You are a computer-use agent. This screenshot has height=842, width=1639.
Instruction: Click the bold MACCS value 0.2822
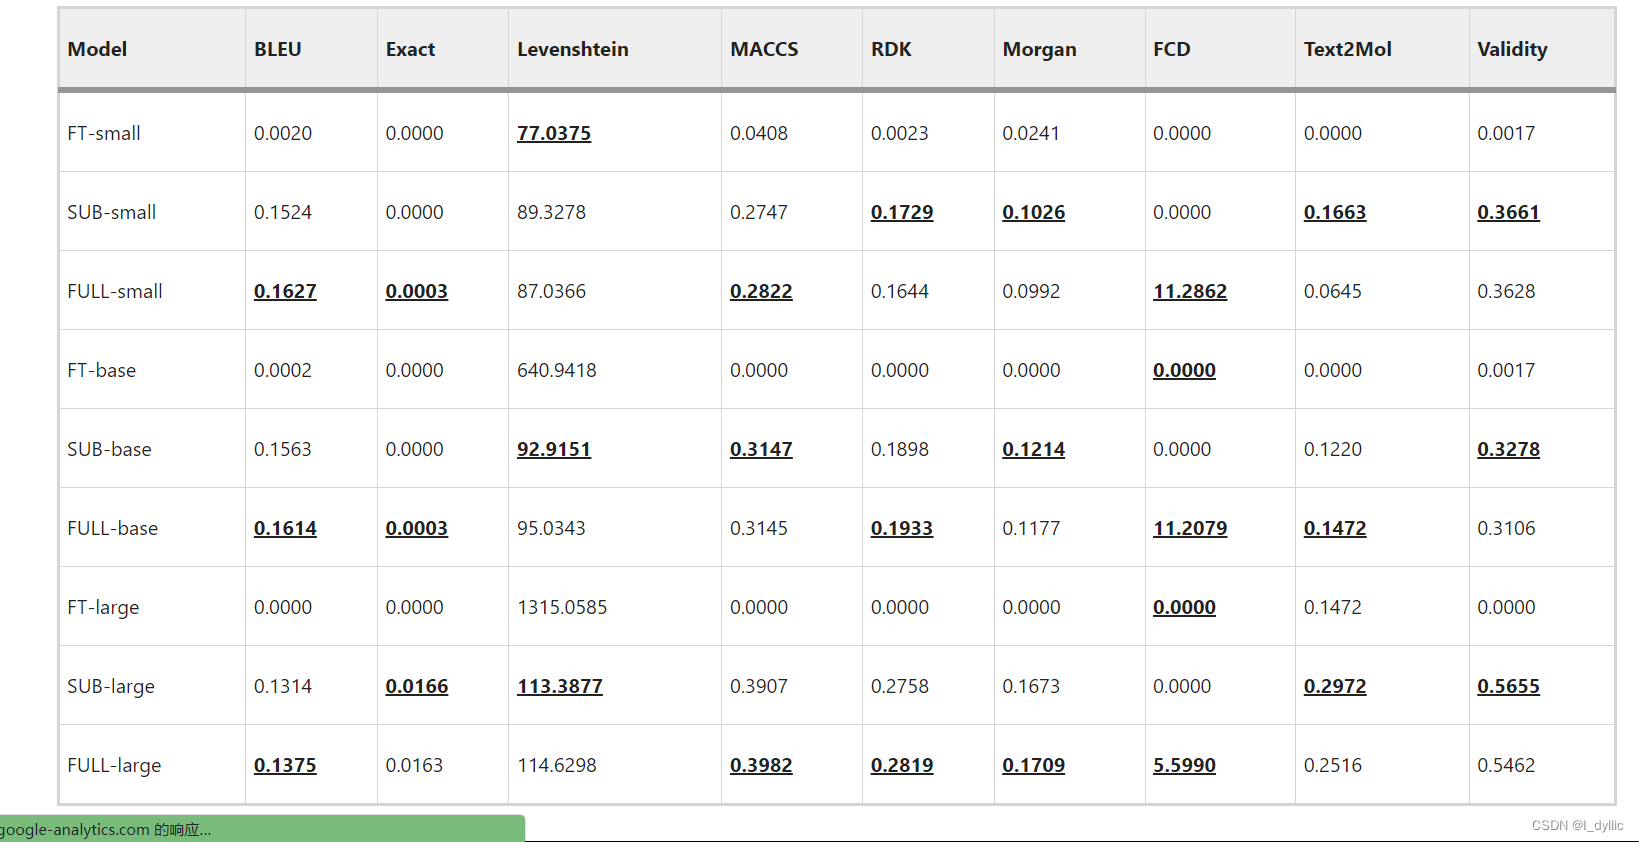click(761, 291)
